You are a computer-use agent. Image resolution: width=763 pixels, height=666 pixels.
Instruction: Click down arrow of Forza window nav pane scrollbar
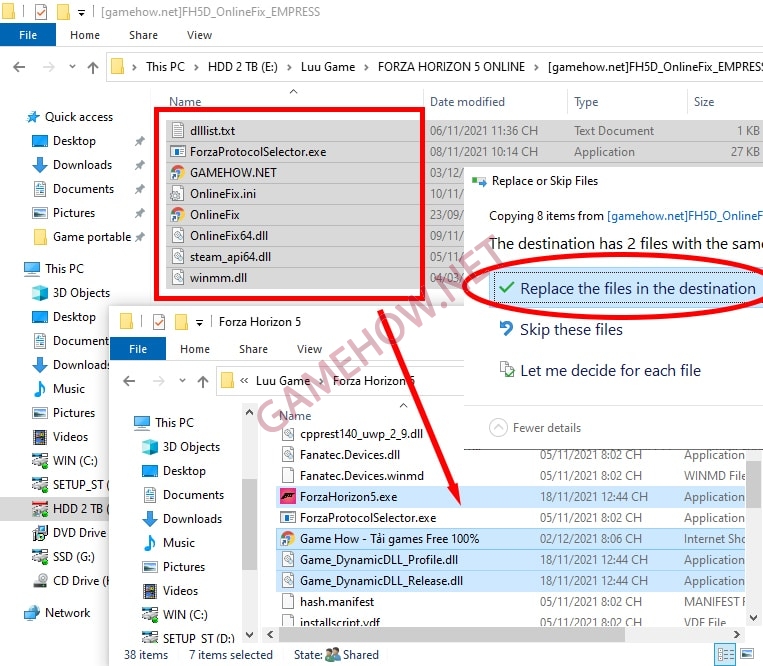[250, 634]
